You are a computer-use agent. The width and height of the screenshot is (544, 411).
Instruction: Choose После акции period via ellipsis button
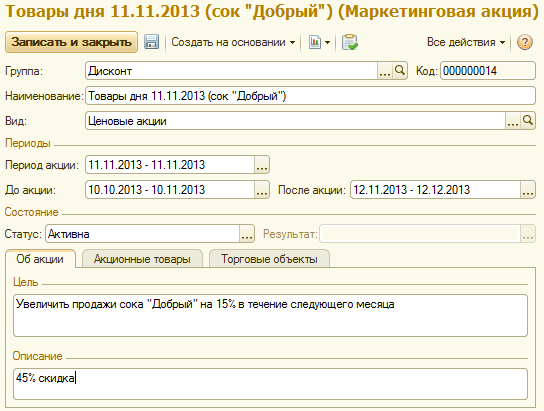pos(528,190)
